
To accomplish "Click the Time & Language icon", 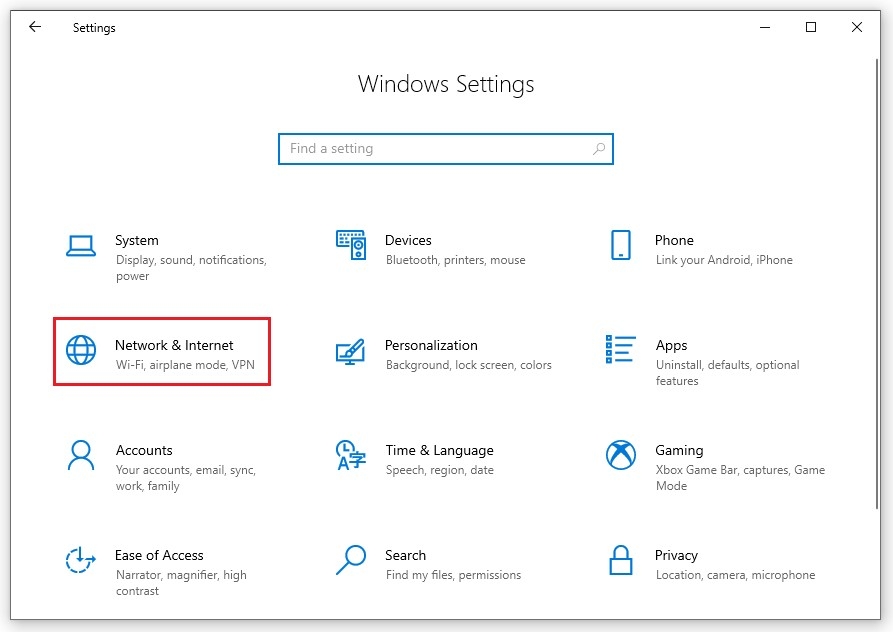I will coord(350,455).
